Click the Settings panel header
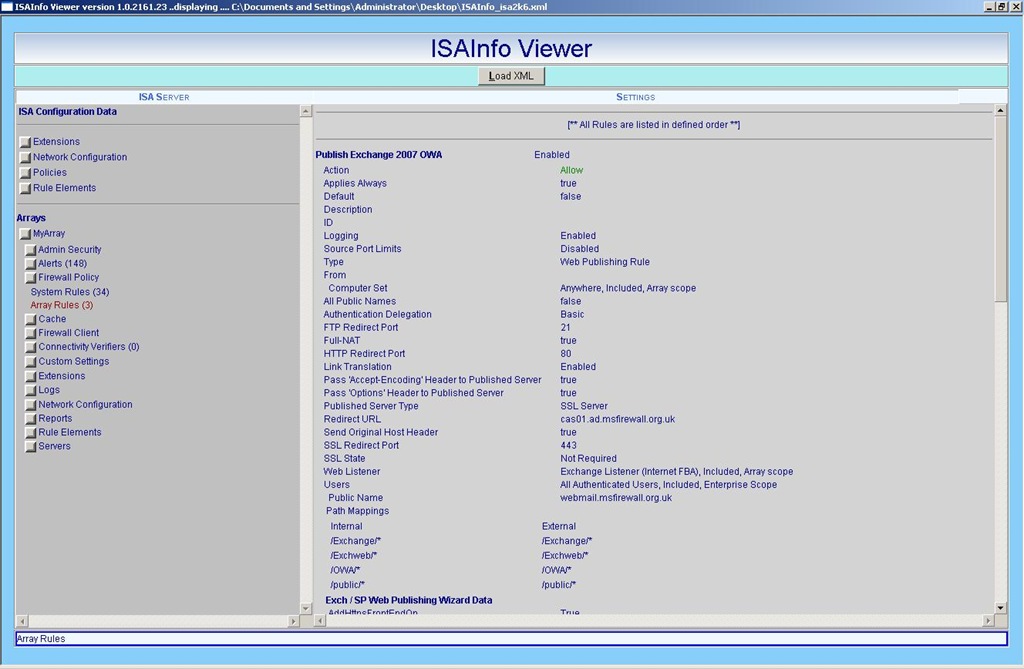 pyautogui.click(x=635, y=97)
